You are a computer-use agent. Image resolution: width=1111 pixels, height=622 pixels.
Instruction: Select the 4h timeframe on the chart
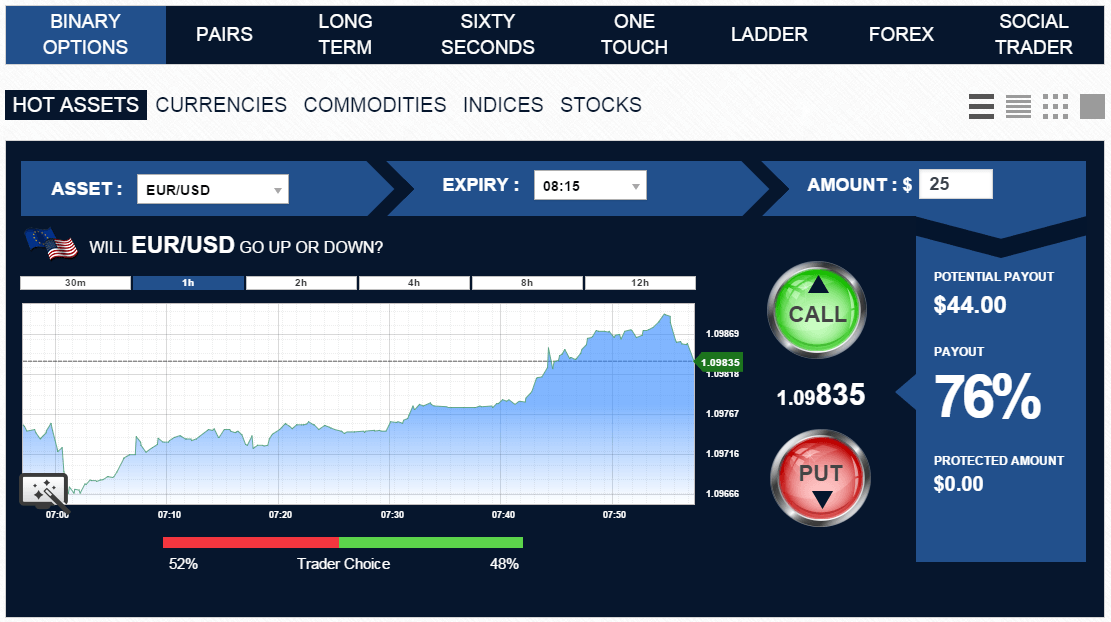coord(414,282)
